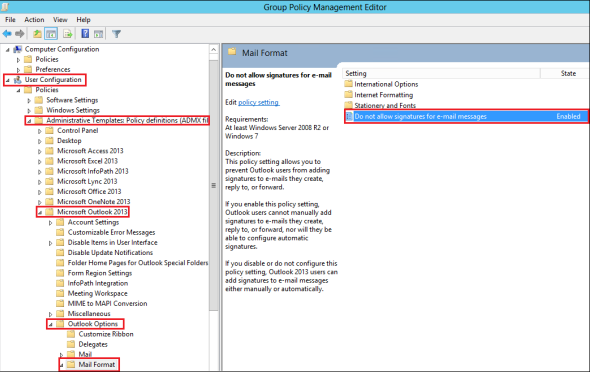Collapse the Outlook Options node arrow
The image size is (590, 372).
tap(50, 324)
